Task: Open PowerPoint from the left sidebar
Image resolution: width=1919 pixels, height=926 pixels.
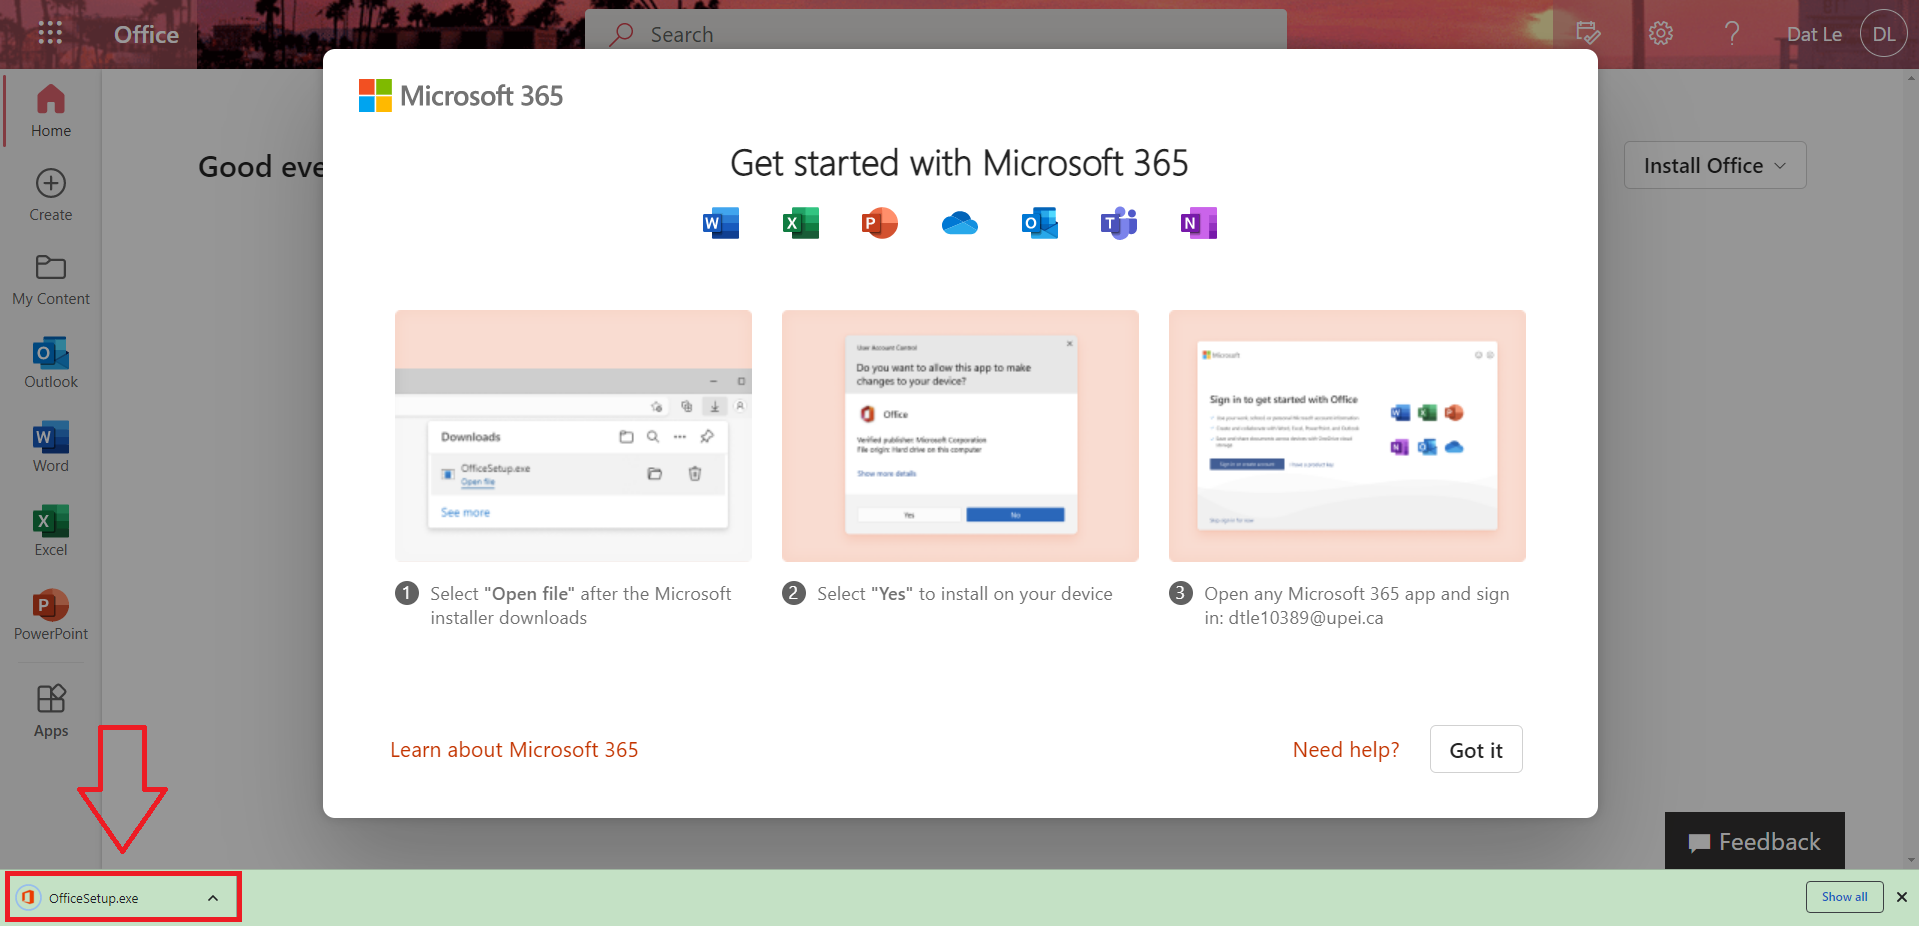Action: point(49,613)
